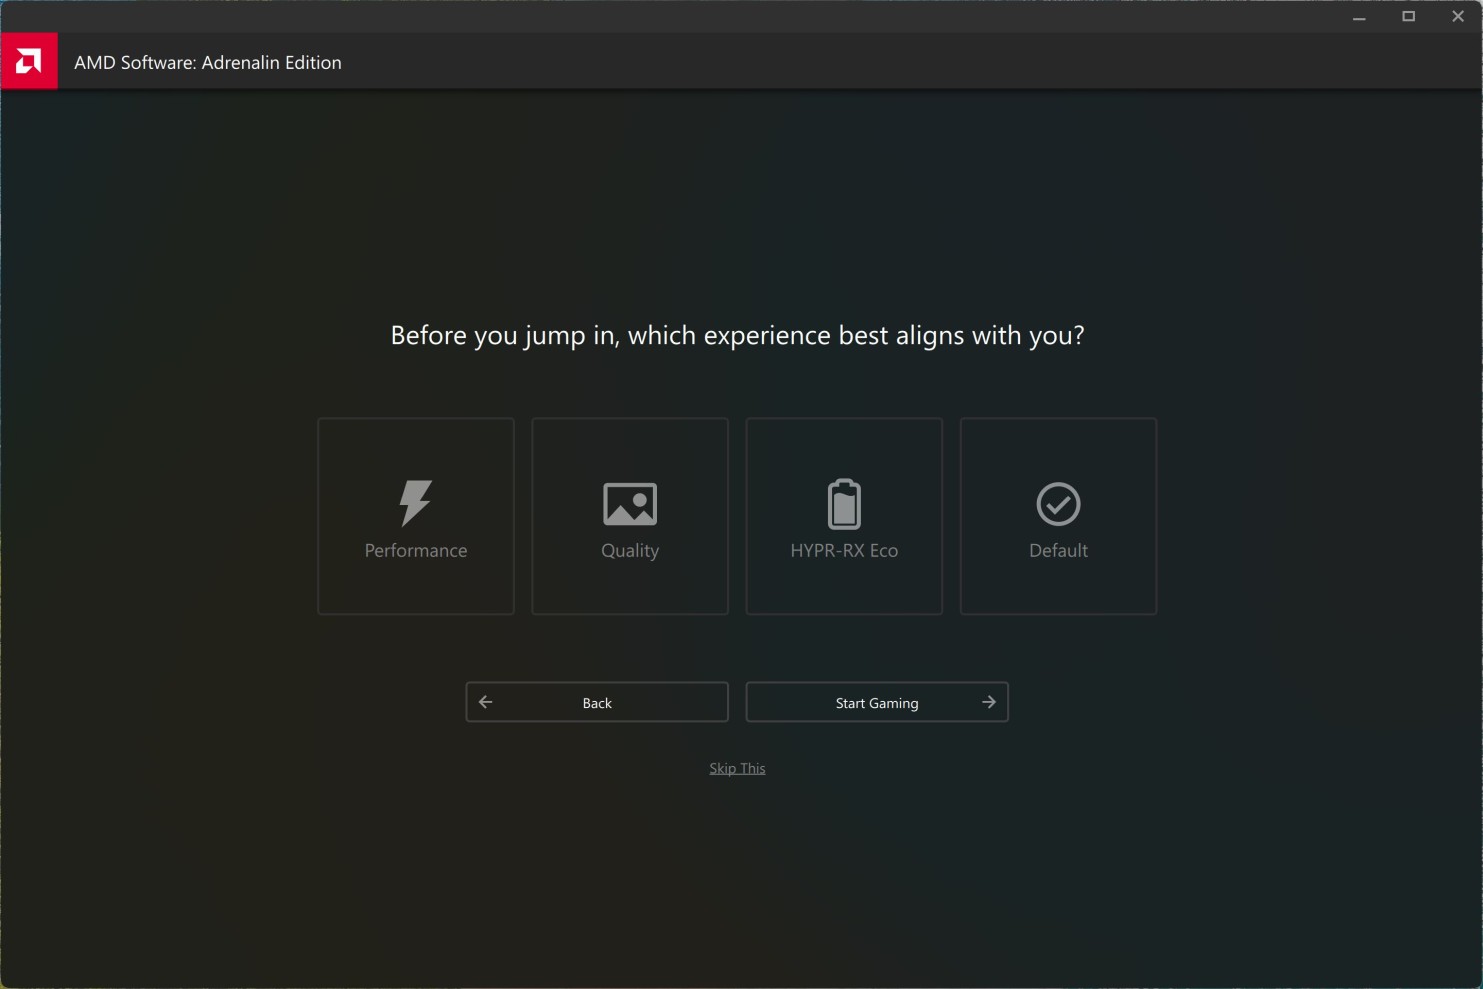Click the Back button

click(596, 702)
